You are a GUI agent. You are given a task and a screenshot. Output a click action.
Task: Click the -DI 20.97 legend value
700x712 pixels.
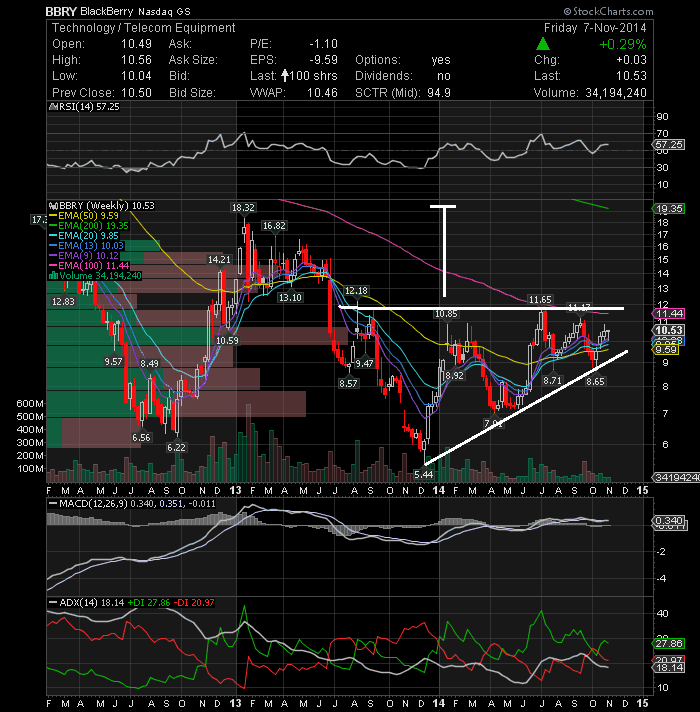tap(194, 603)
